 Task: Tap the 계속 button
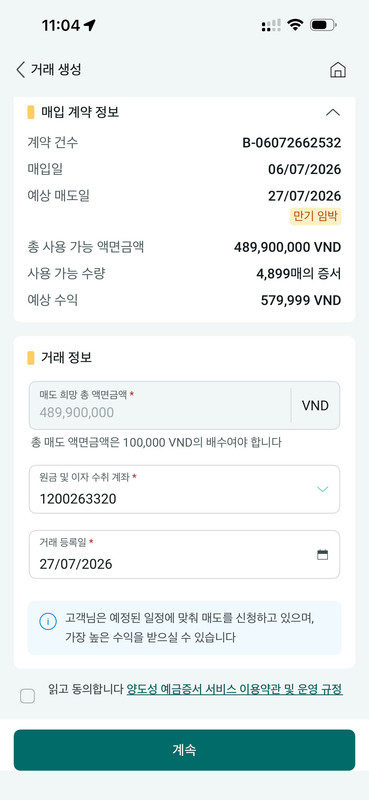[x=184, y=750]
